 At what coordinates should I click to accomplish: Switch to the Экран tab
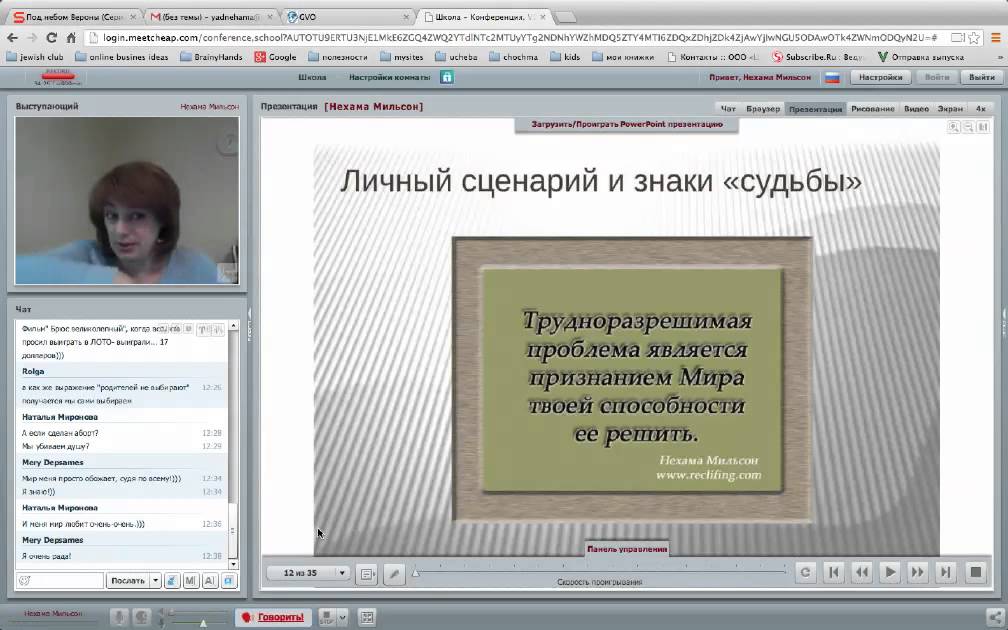click(x=950, y=109)
